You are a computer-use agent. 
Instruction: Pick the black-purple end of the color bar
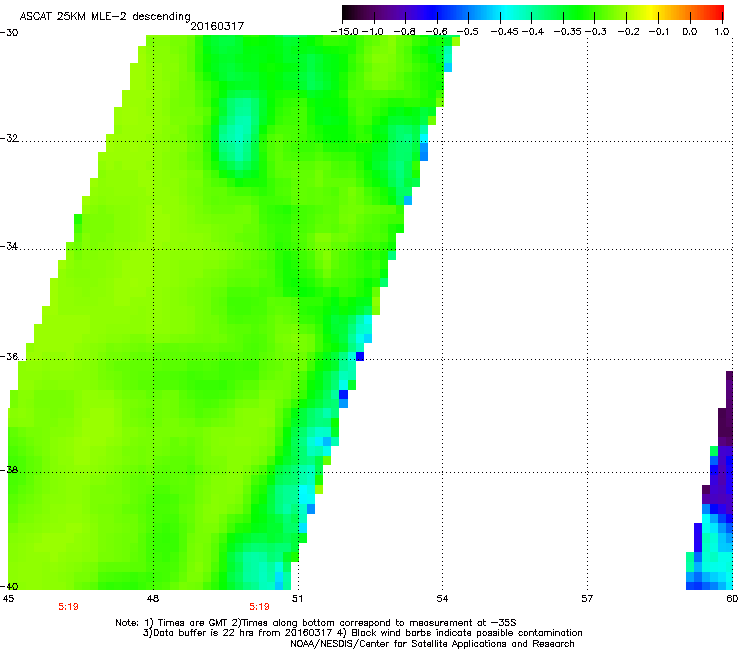[x=352, y=12]
